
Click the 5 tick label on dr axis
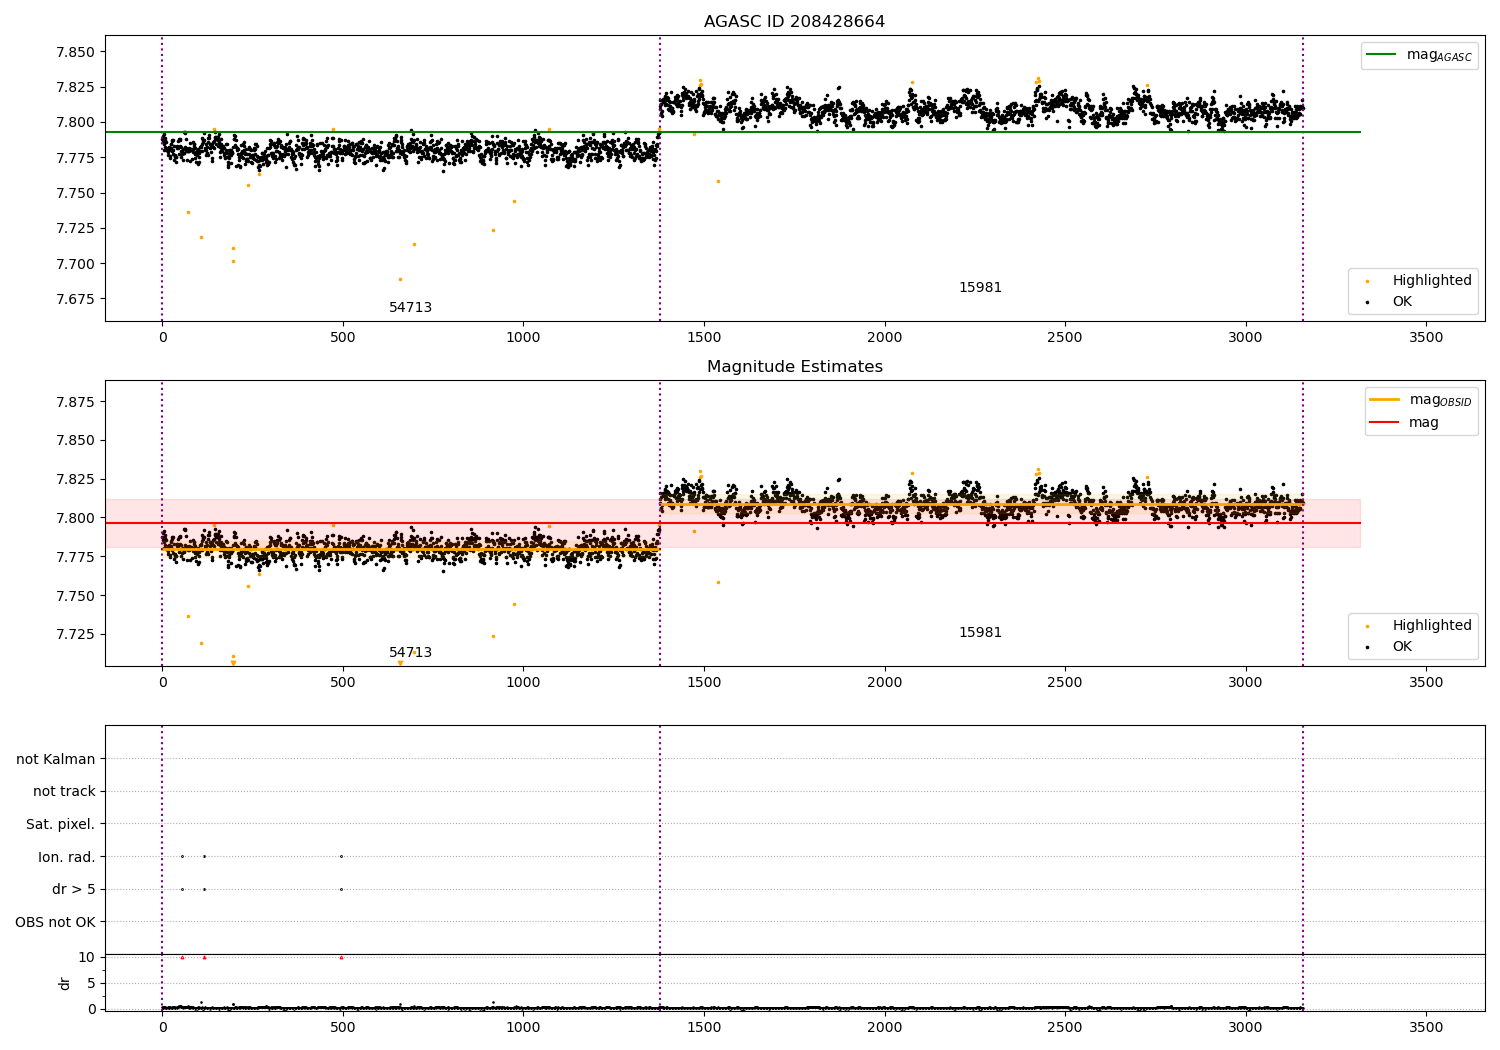91,983
